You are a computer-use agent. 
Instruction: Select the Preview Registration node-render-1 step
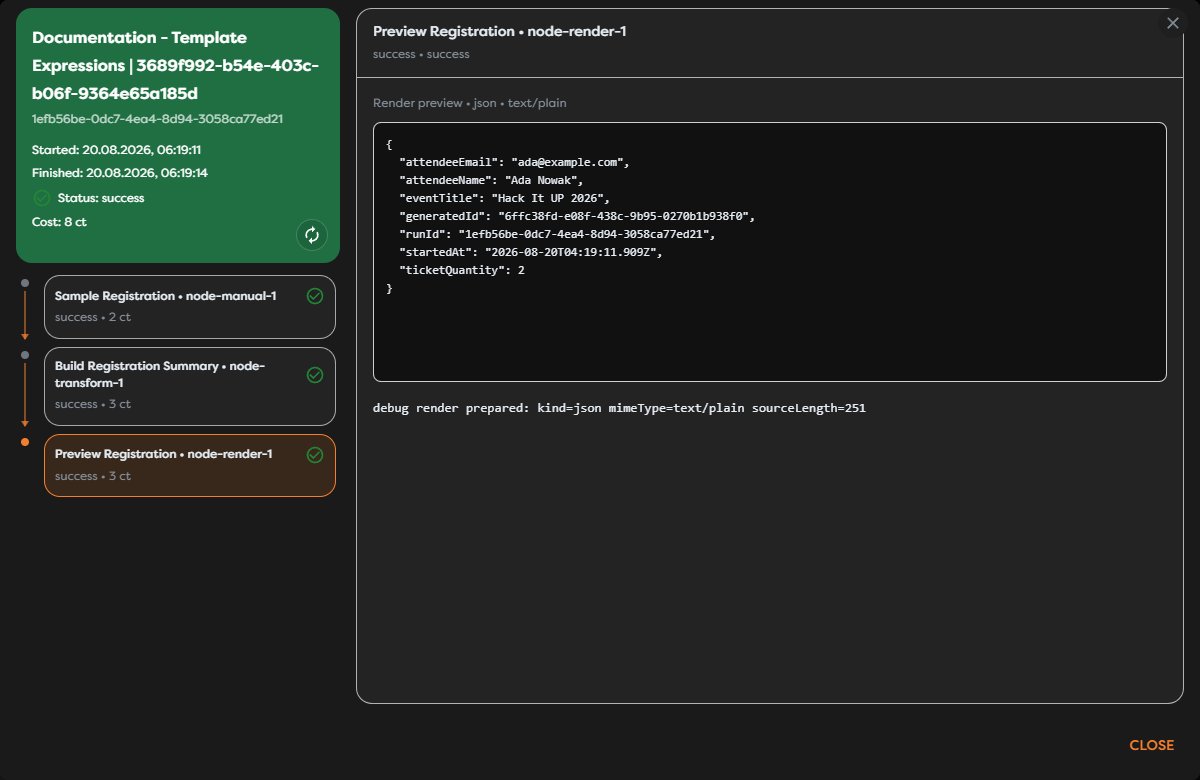click(x=190, y=465)
